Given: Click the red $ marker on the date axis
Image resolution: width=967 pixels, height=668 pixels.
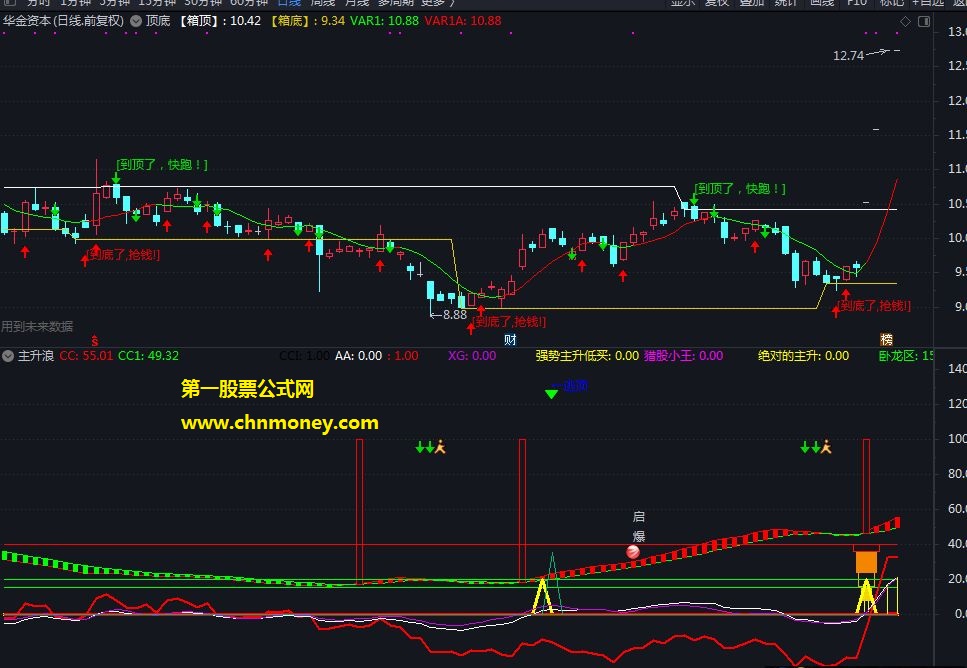Looking at the screenshot, I should pyautogui.click(x=94, y=340).
